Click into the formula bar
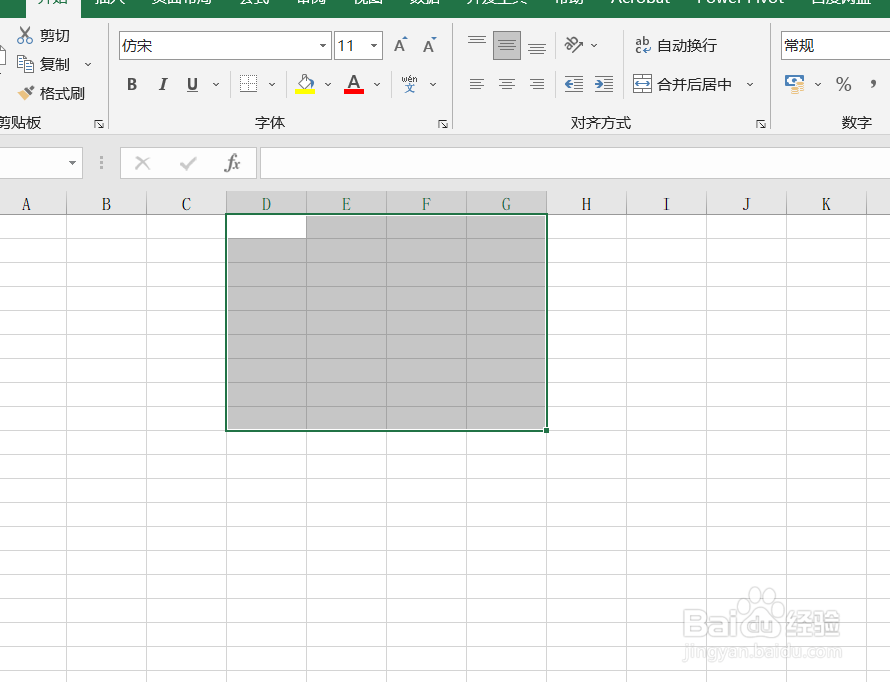The width and height of the screenshot is (890, 682). [x=574, y=163]
